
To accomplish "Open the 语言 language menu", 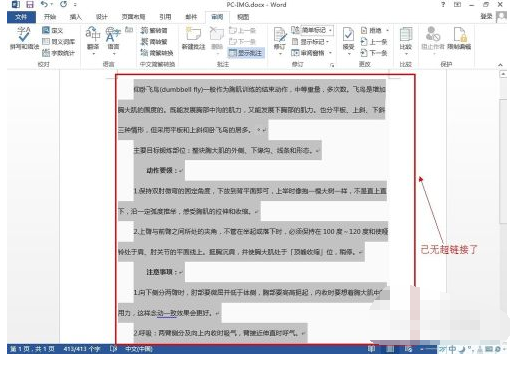I will [113, 40].
